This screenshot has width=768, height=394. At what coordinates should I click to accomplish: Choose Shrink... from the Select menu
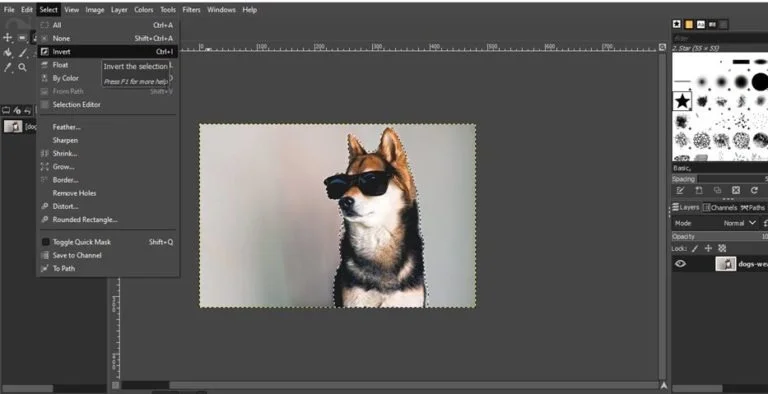108,153
